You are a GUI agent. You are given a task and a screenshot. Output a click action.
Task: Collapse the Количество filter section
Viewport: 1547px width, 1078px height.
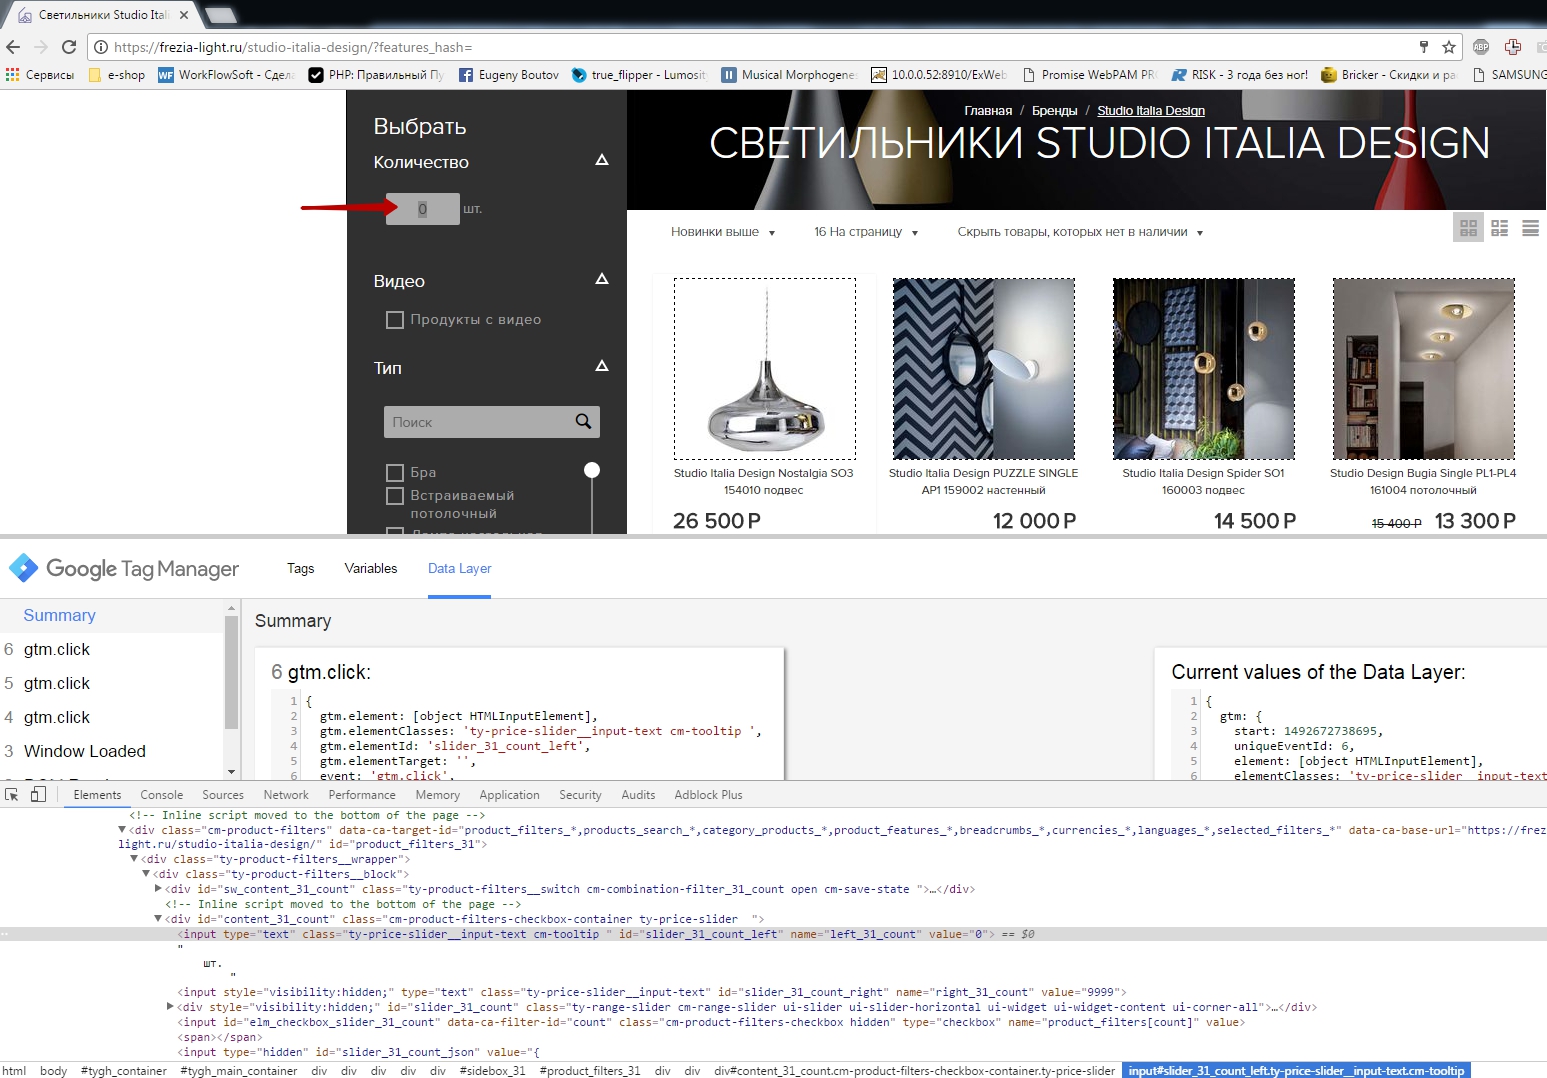coord(601,161)
